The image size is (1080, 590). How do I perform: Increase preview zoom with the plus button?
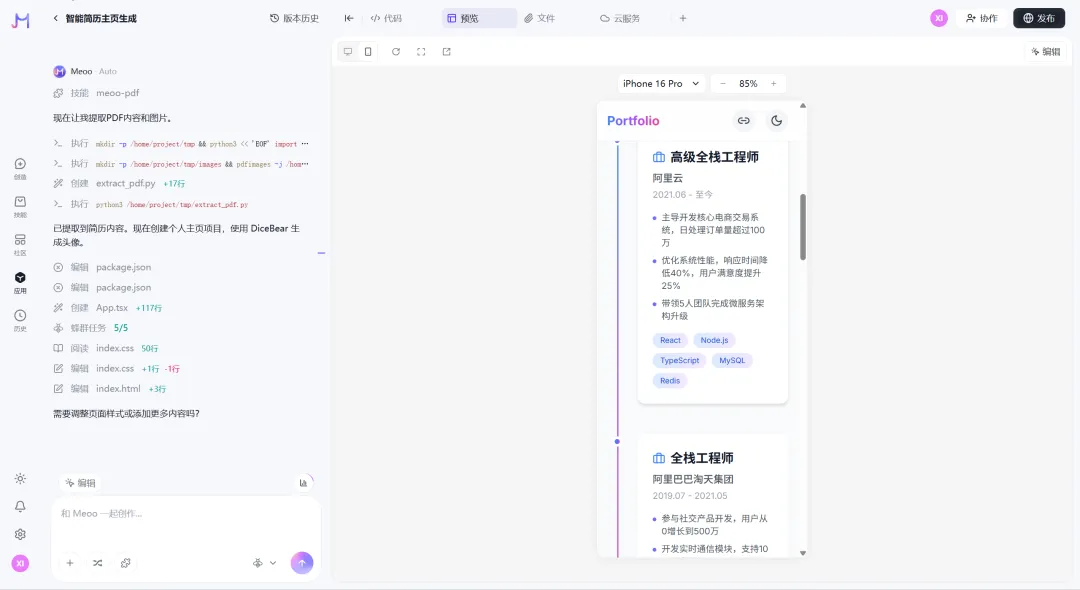pos(773,83)
